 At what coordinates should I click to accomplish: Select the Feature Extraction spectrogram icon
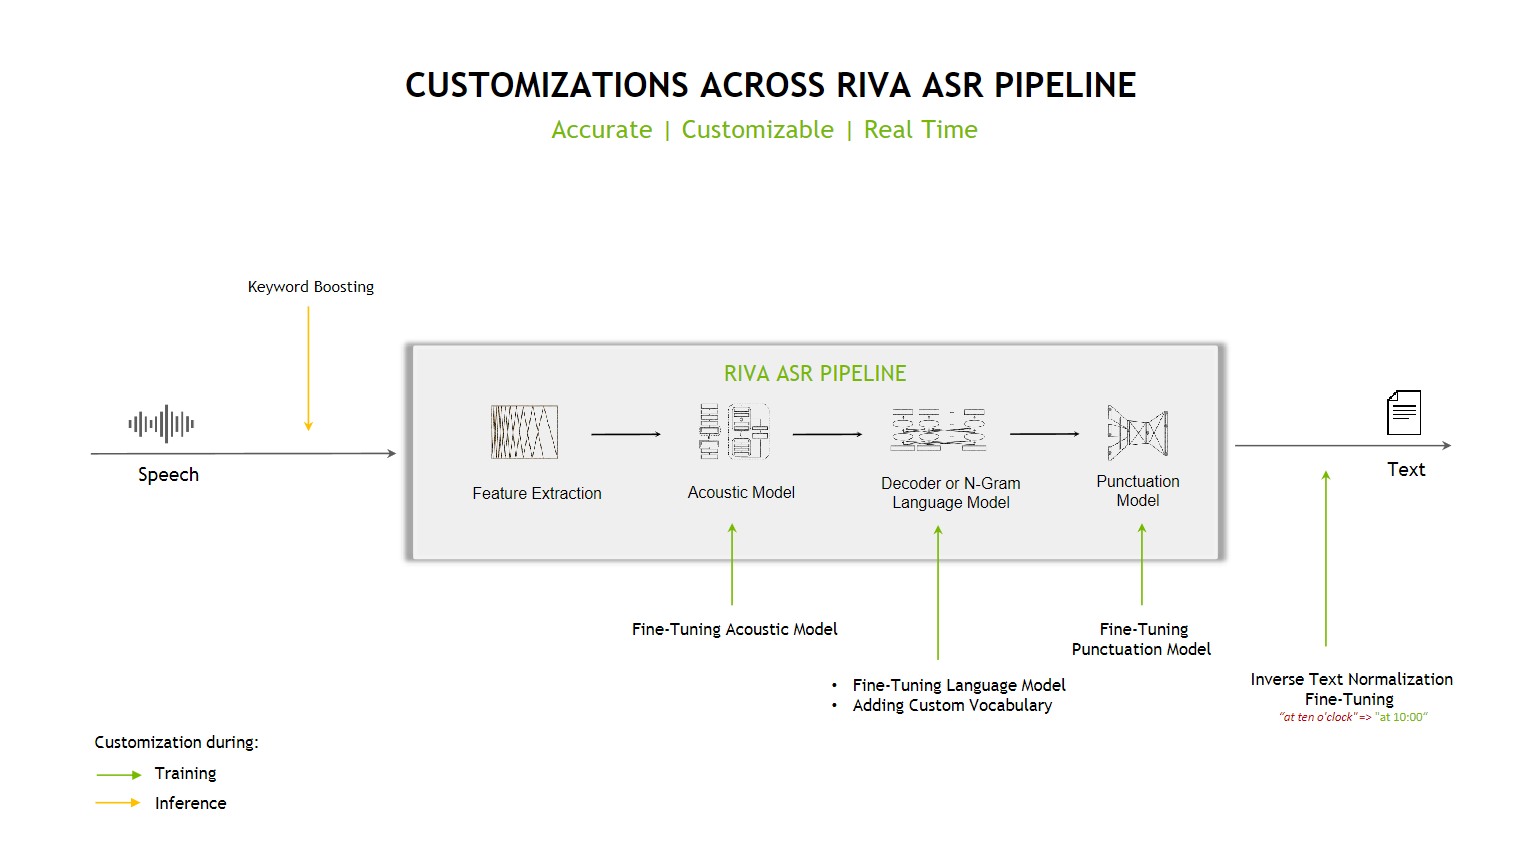pyautogui.click(x=524, y=432)
